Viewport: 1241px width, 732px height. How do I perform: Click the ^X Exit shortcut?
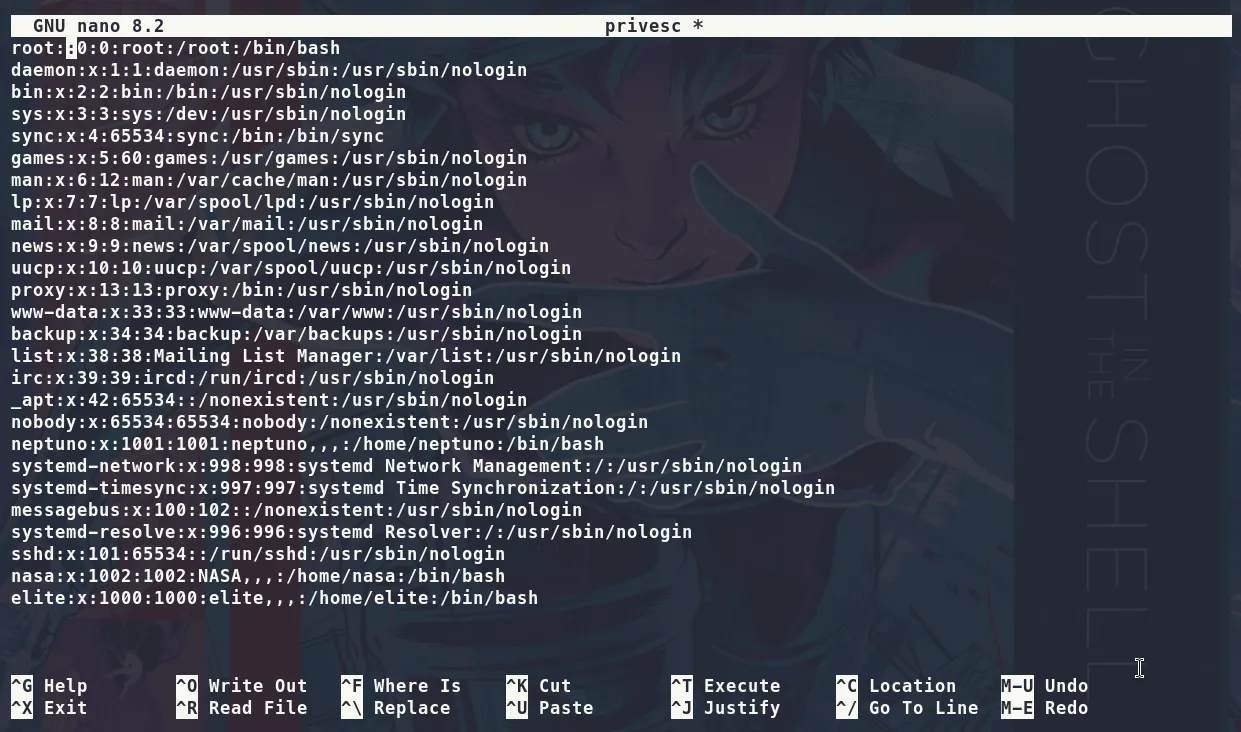coord(49,708)
